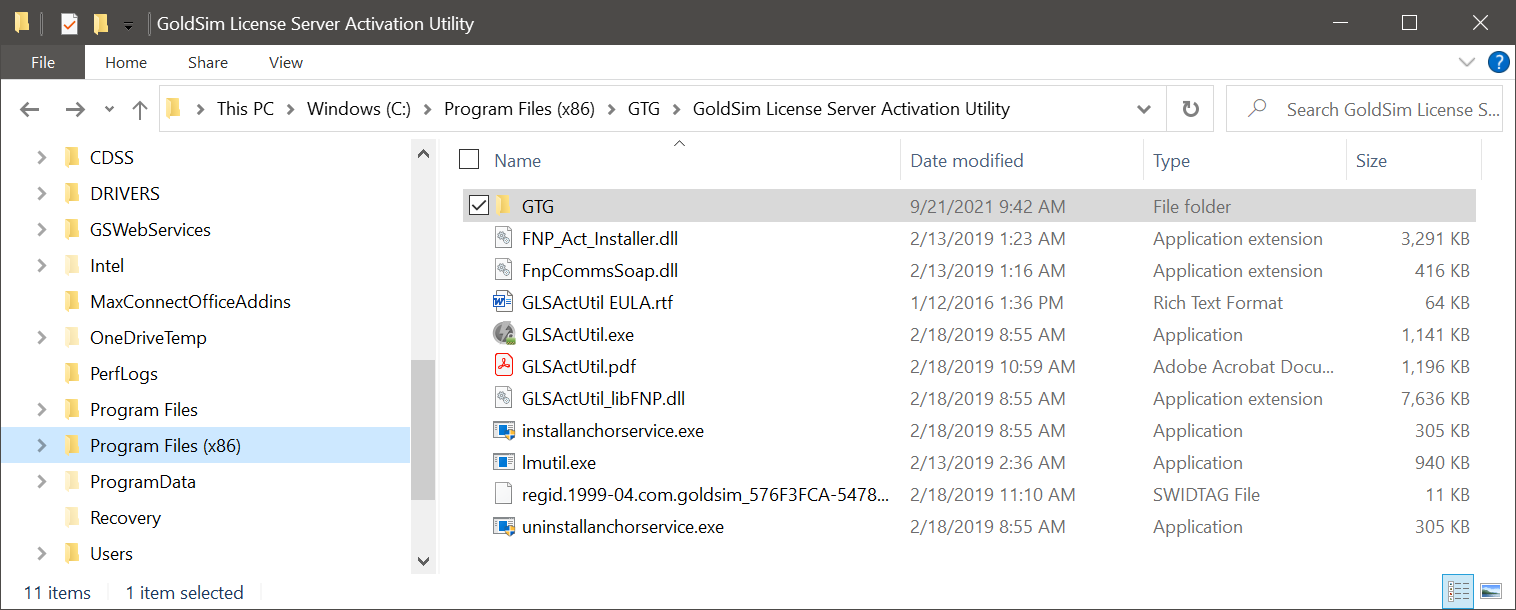The height and width of the screenshot is (610, 1516).
Task: Uncheck the GTG folder checkbox
Action: (x=479, y=206)
